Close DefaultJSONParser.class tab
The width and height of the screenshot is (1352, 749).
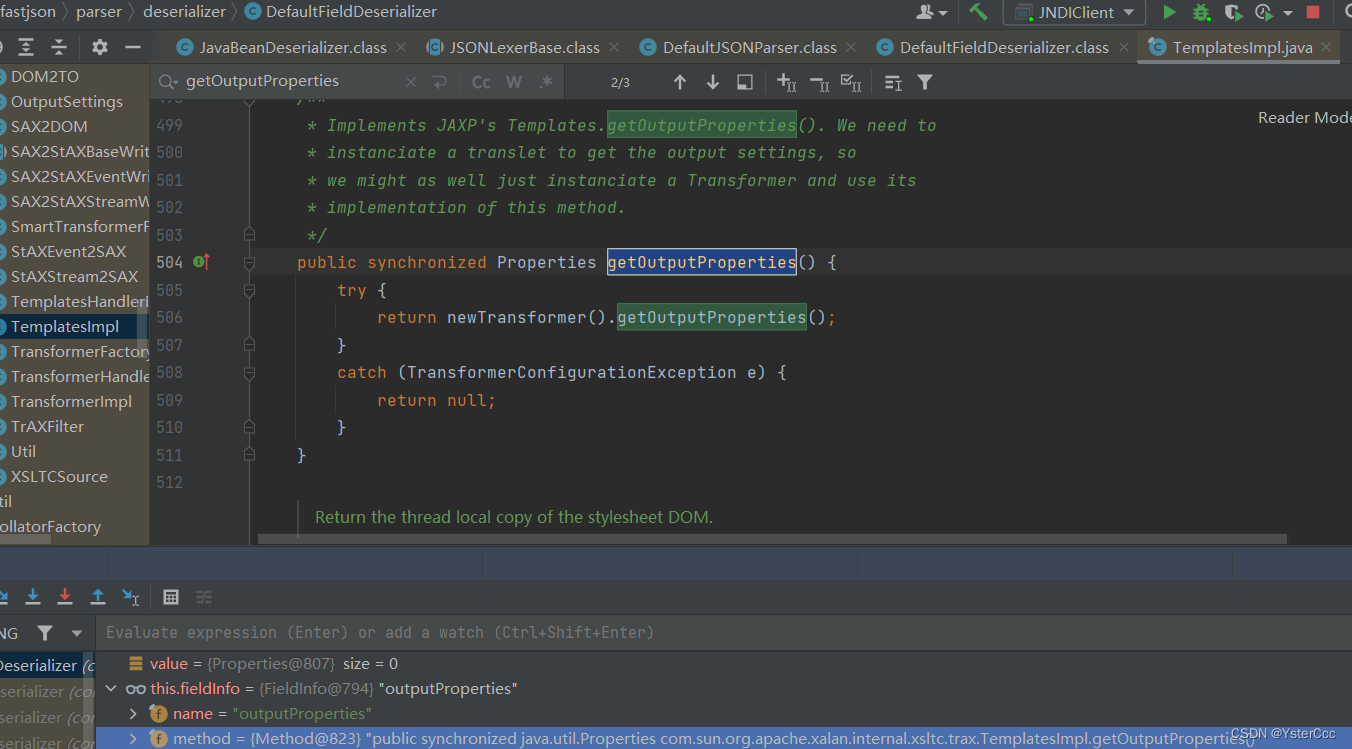849,47
